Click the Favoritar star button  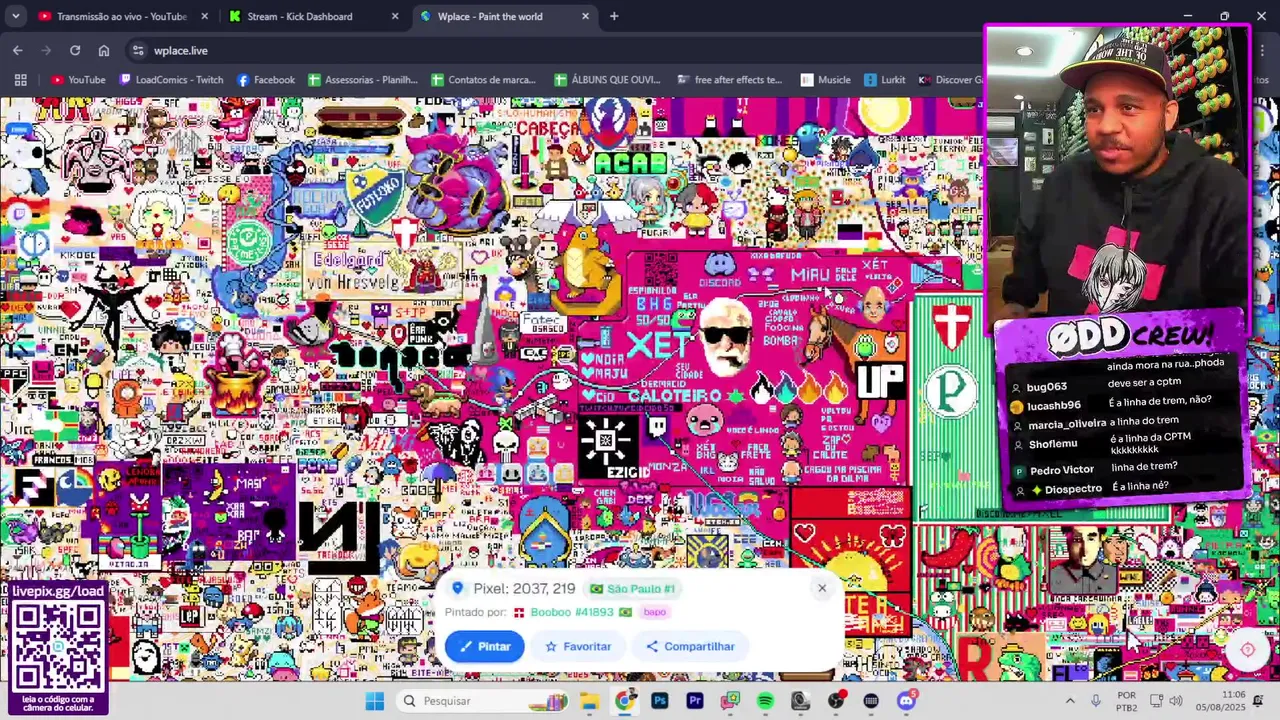(577, 646)
